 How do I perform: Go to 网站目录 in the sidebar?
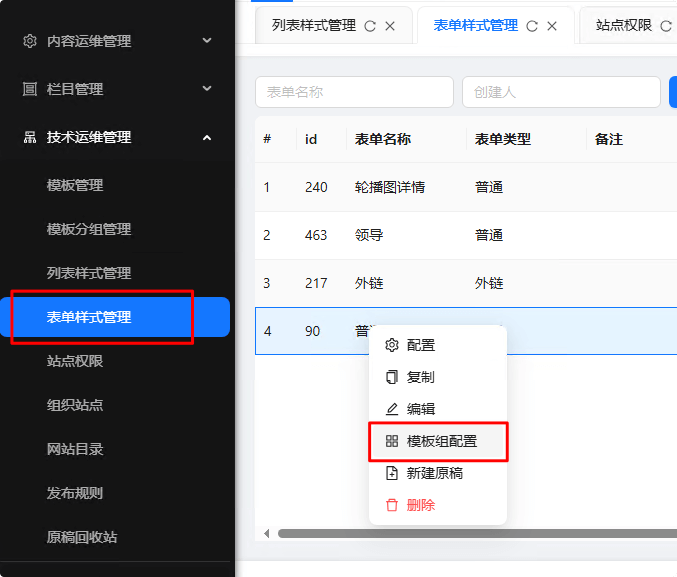coord(75,449)
